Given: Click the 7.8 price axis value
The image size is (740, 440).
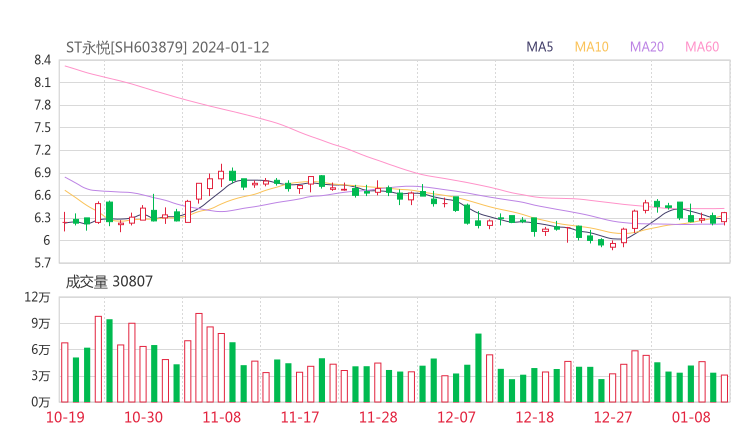Looking at the screenshot, I should 42,105.
